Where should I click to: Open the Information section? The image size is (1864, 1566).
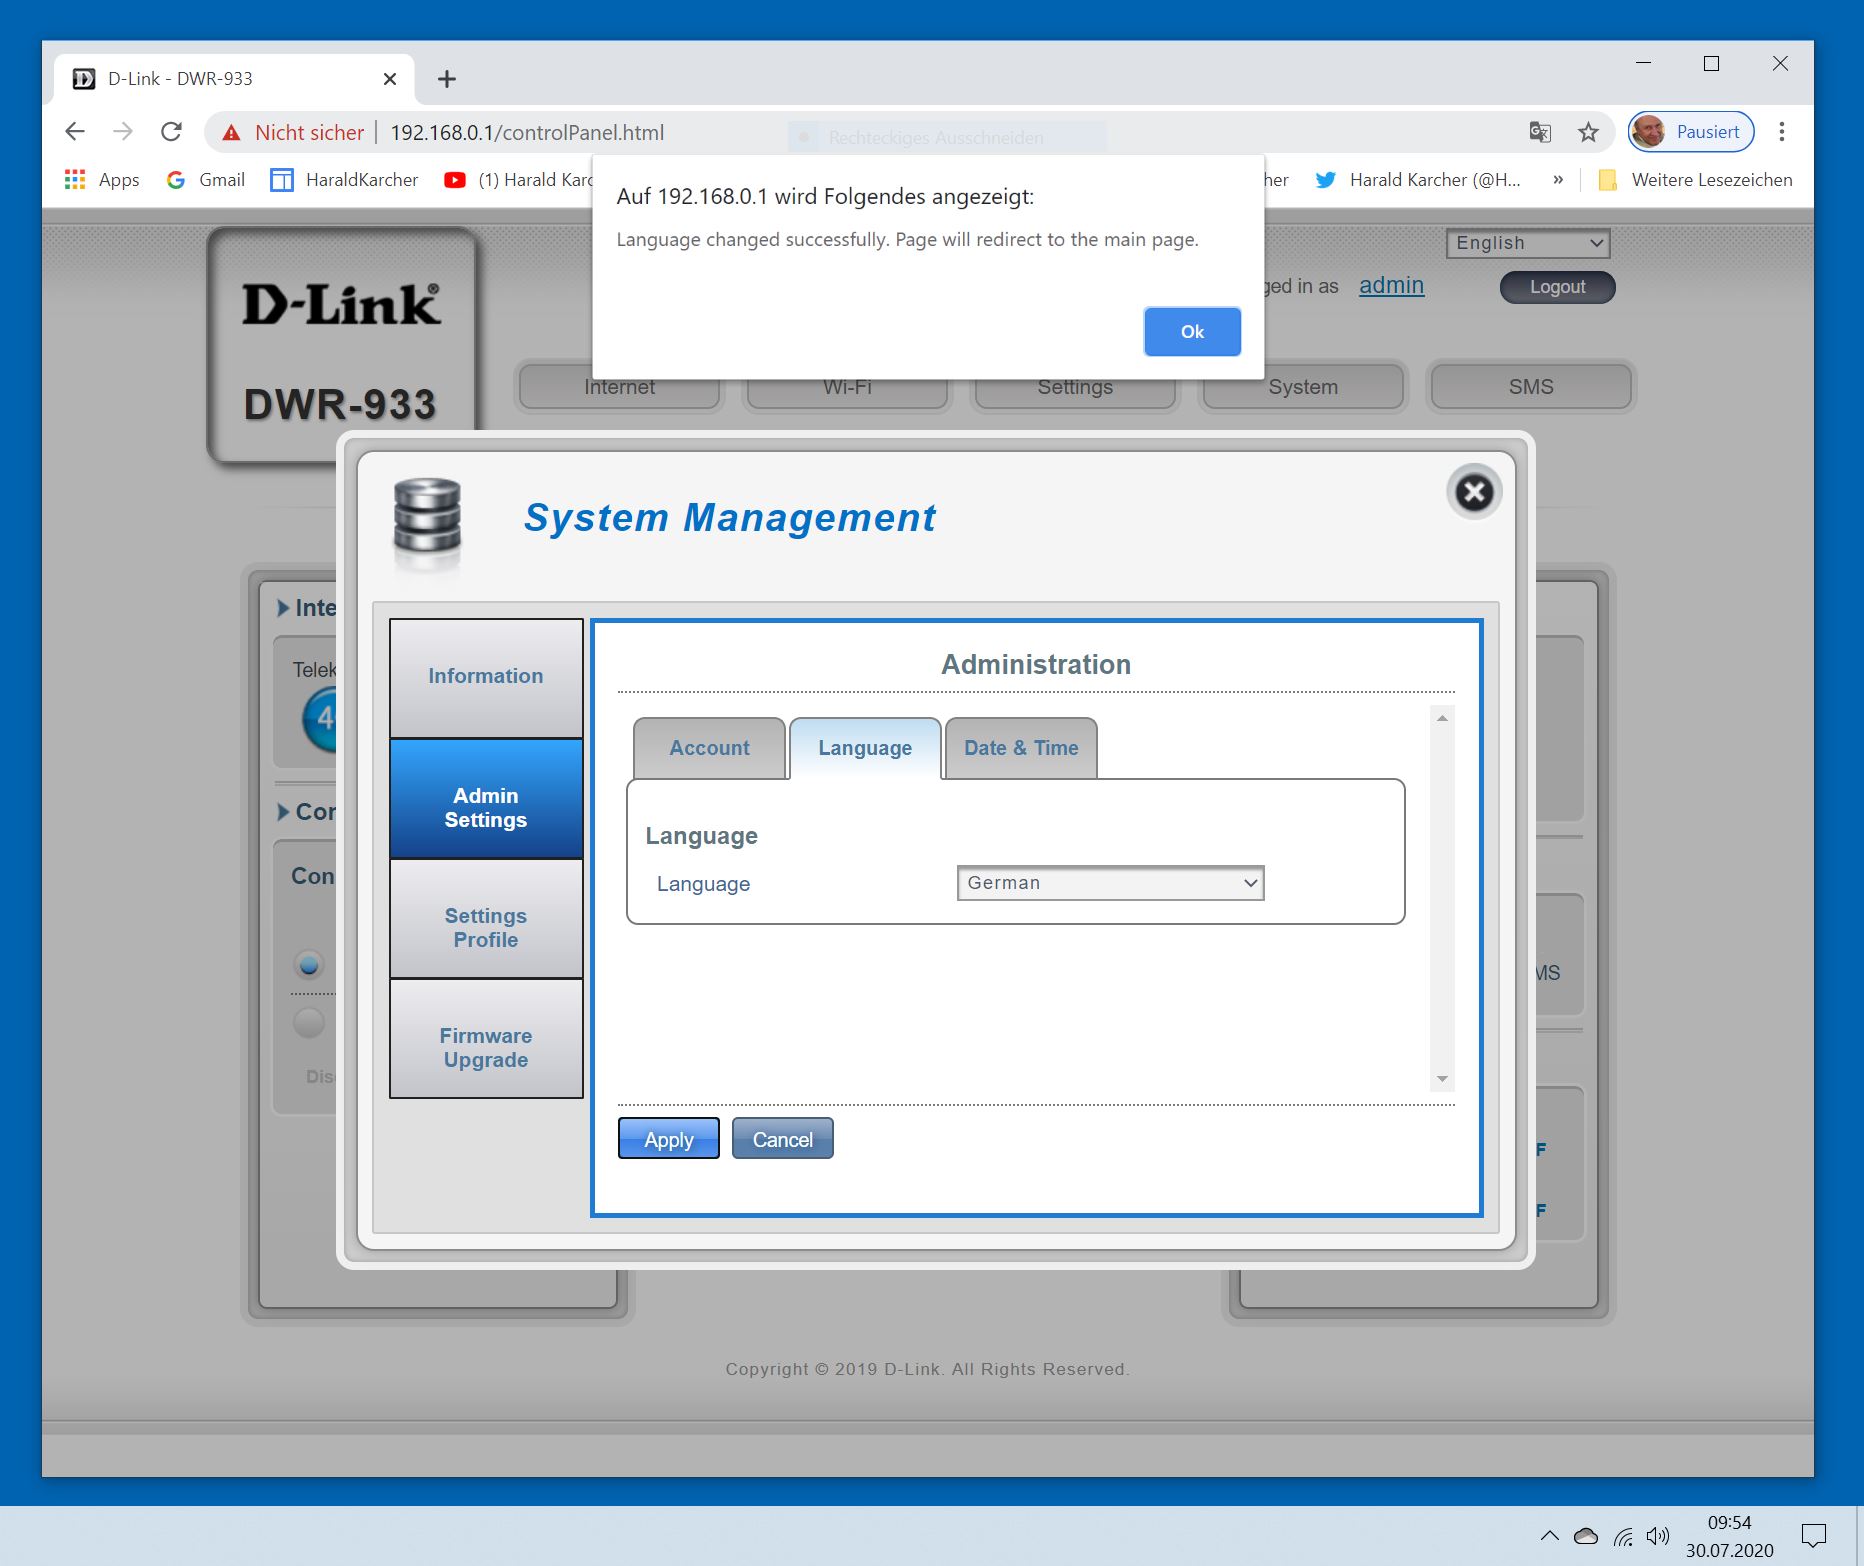486,677
